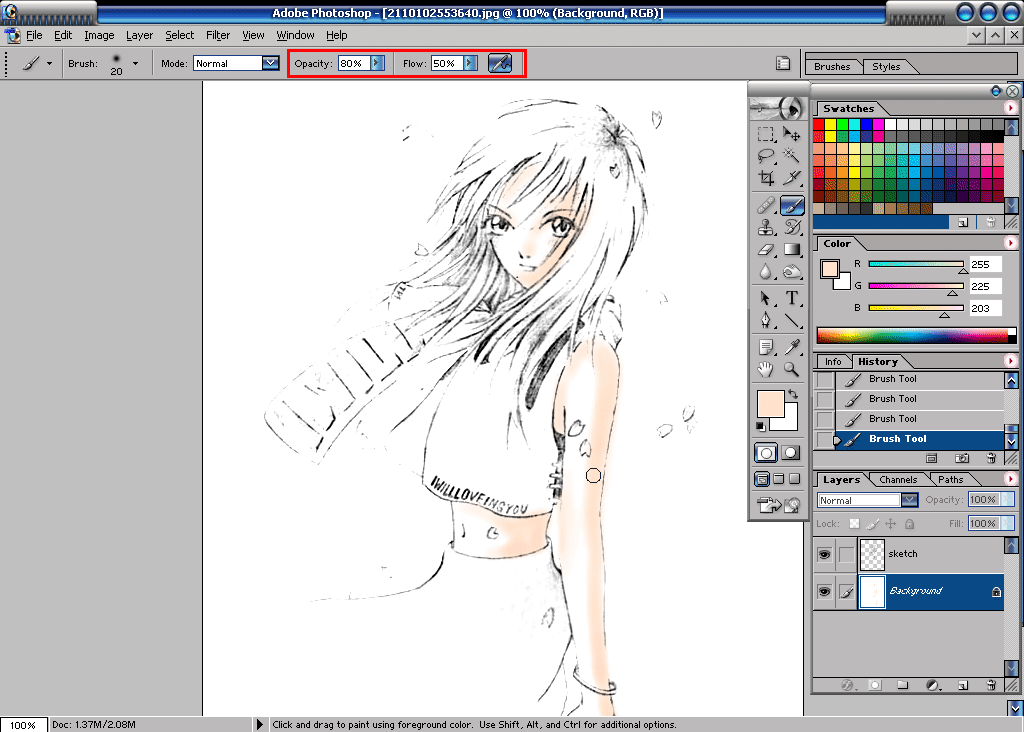Pick a color from the Color panel spectrum ramp

[916, 335]
